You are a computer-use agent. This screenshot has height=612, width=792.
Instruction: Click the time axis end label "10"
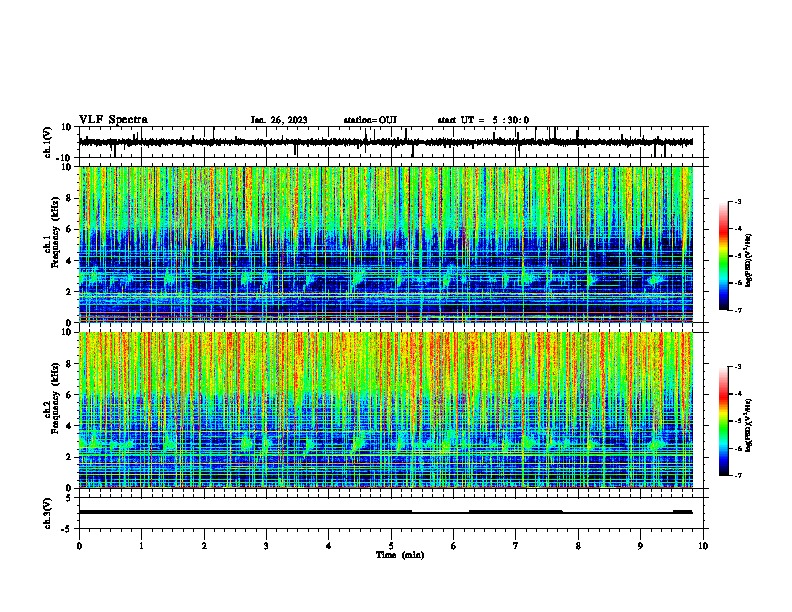point(703,546)
